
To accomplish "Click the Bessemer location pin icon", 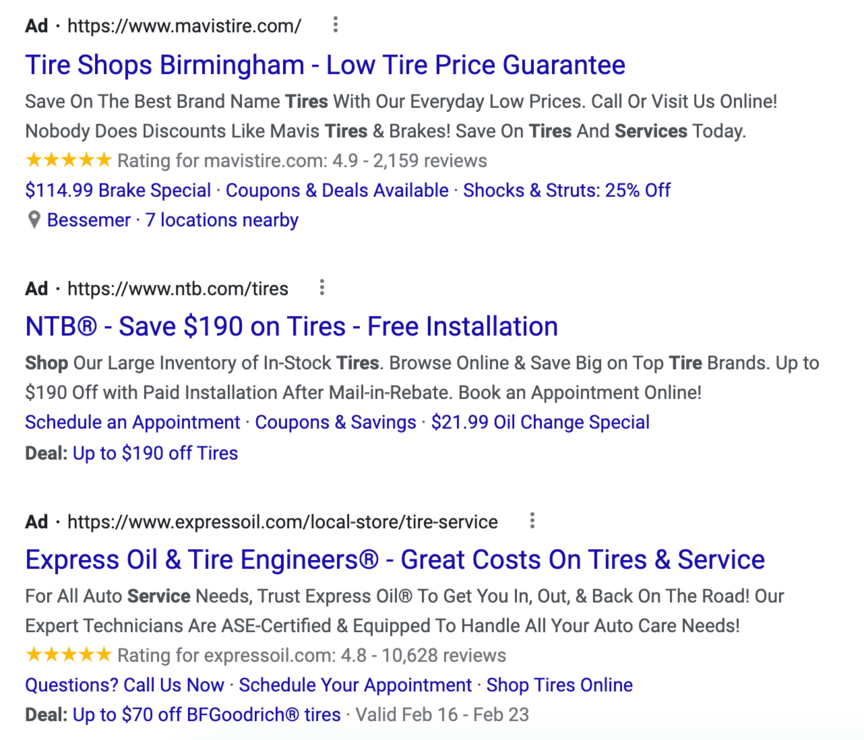I will 34,220.
